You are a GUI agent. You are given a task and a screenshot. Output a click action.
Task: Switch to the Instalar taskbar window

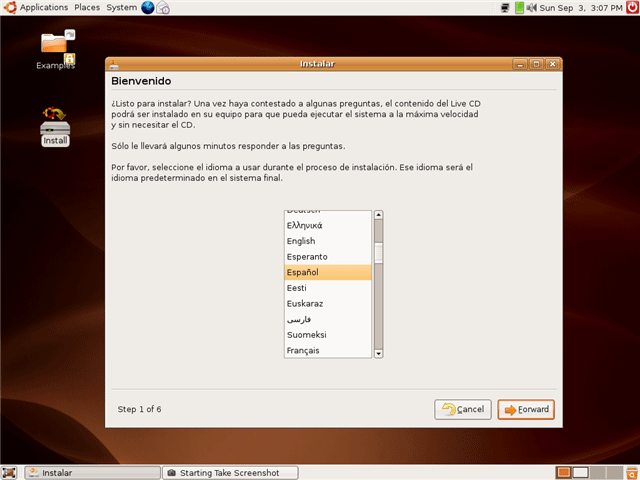[x=92, y=472]
